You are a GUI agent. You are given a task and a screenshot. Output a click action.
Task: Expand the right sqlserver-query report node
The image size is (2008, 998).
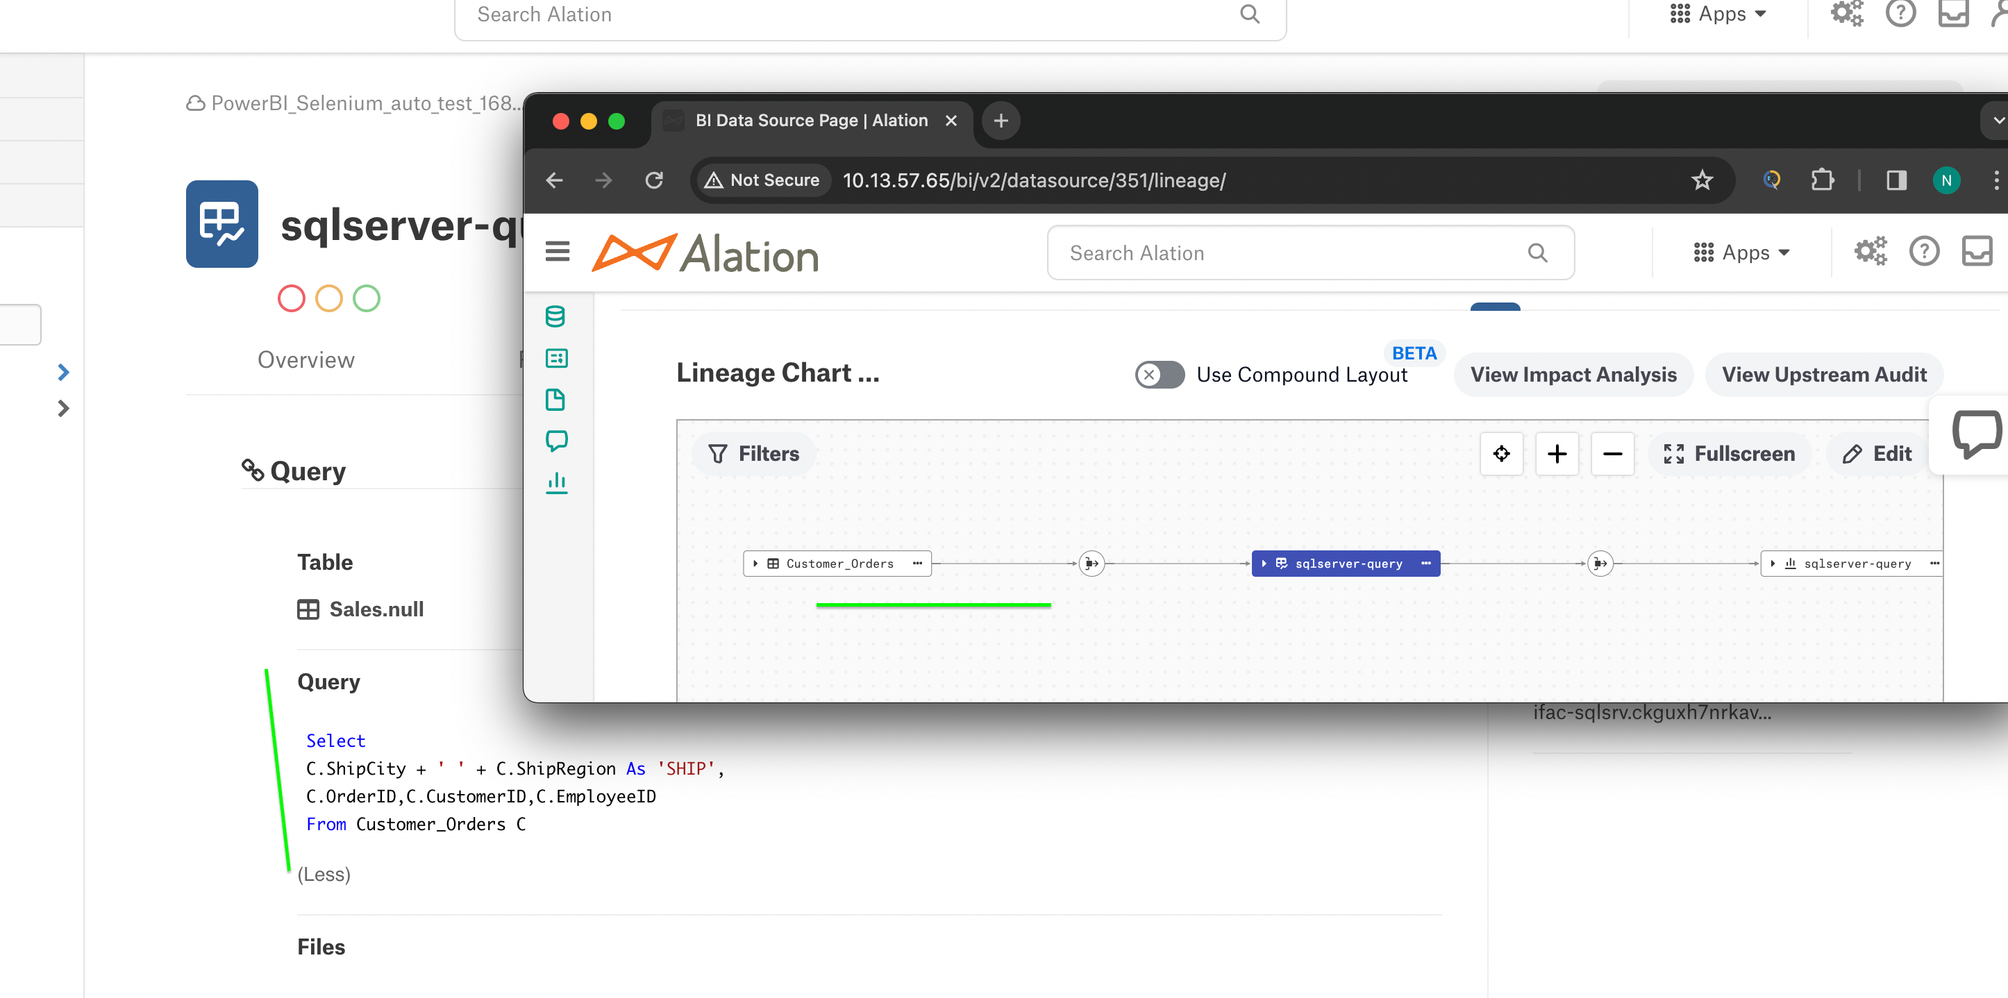pyautogui.click(x=1772, y=564)
